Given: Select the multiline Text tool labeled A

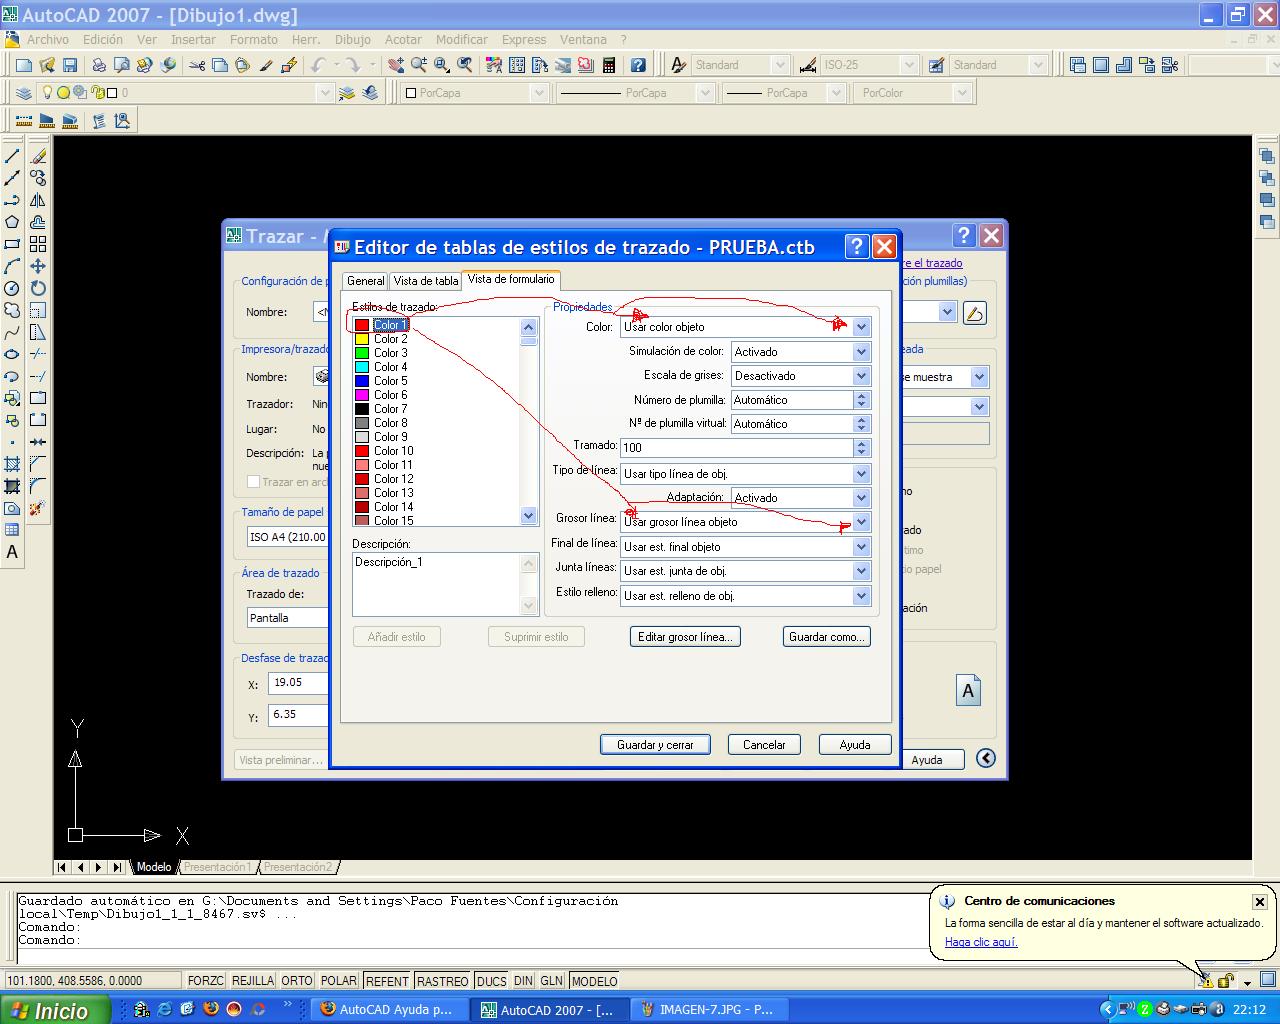Looking at the screenshot, I should tap(12, 552).
